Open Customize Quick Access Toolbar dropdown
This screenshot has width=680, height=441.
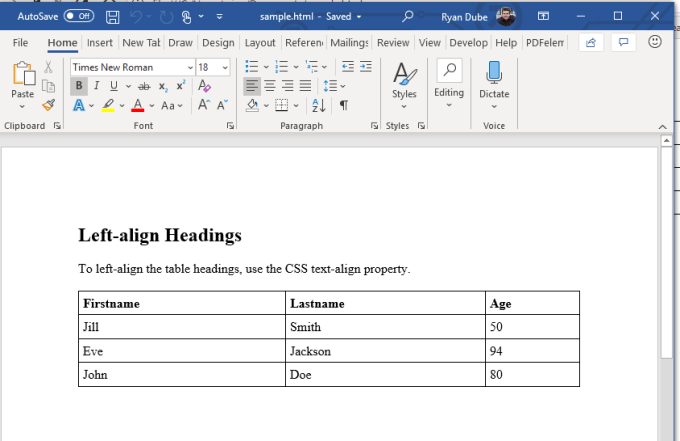tap(219, 17)
